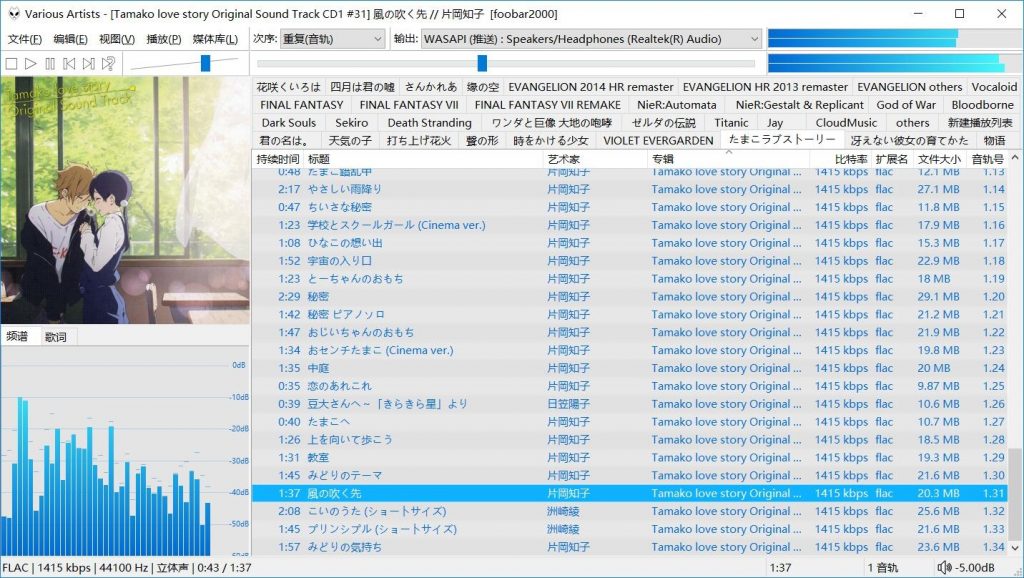Screen dimensions: 1024x578
Task: Skip to the next track
Action: click(89, 63)
